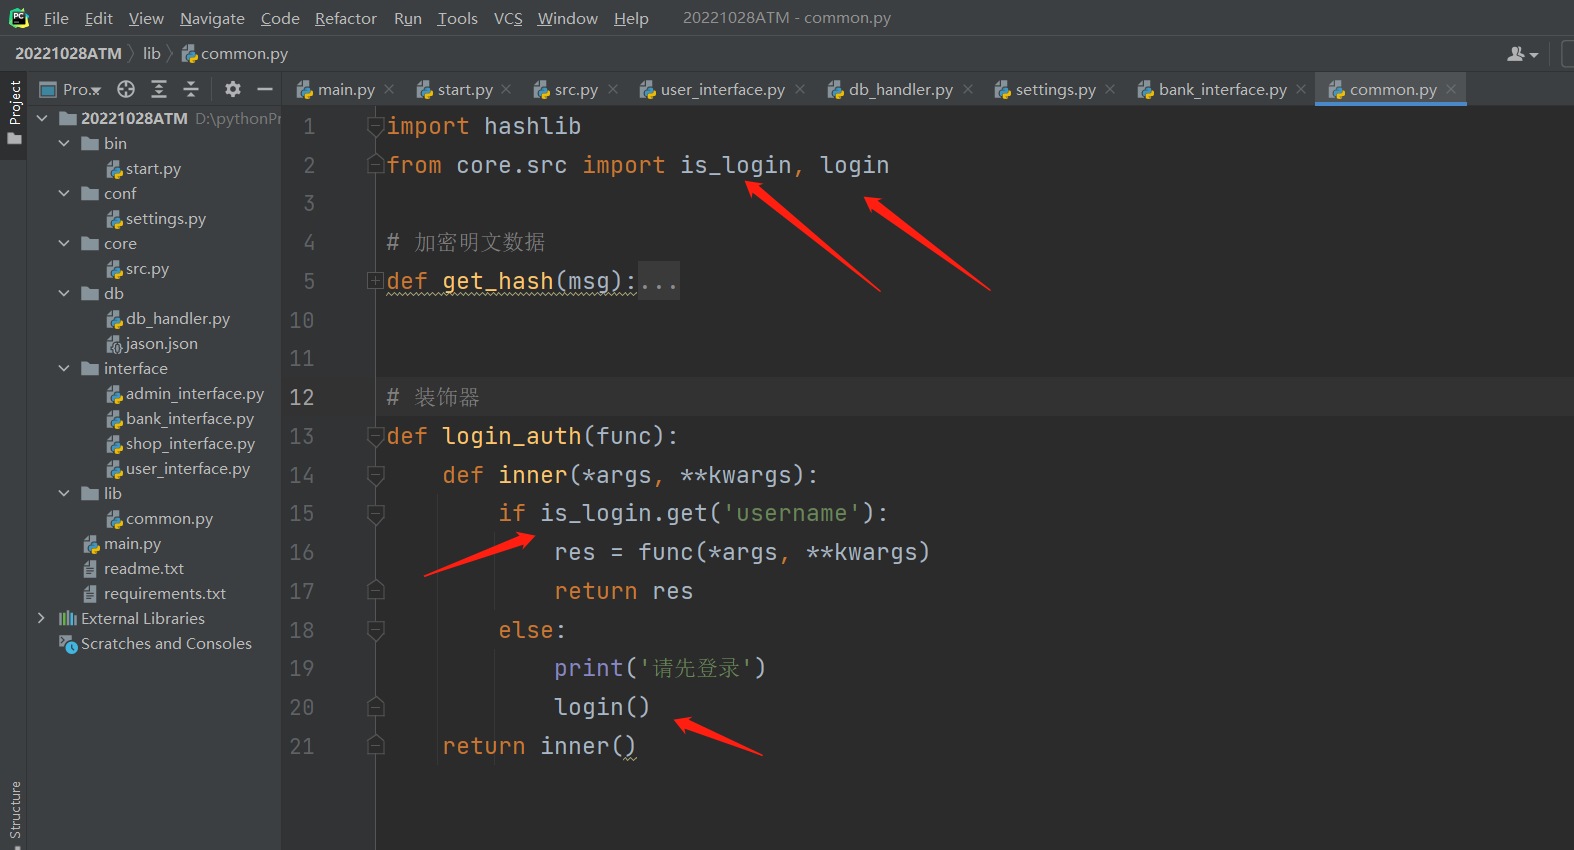Expand the folded get_hash function body
The width and height of the screenshot is (1574, 850).
click(376, 281)
